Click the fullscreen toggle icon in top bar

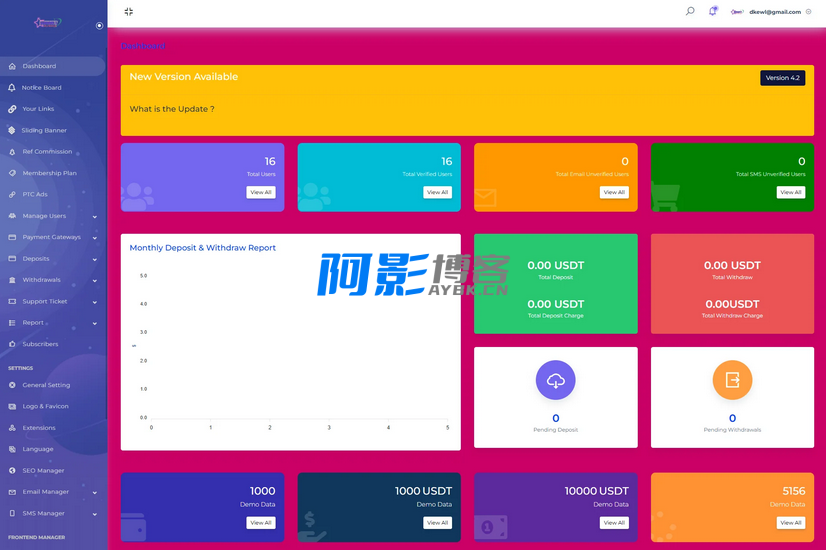[128, 12]
